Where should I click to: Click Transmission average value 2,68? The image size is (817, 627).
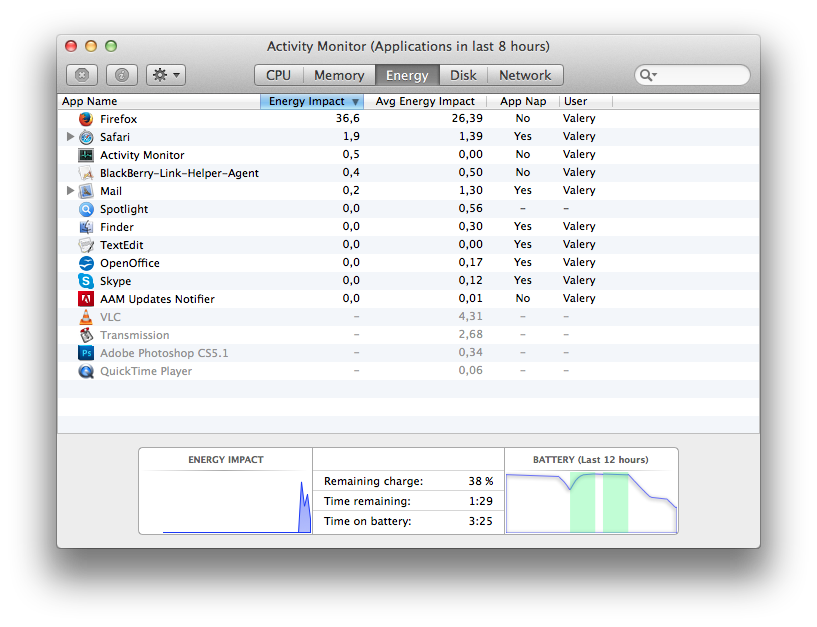[471, 334]
